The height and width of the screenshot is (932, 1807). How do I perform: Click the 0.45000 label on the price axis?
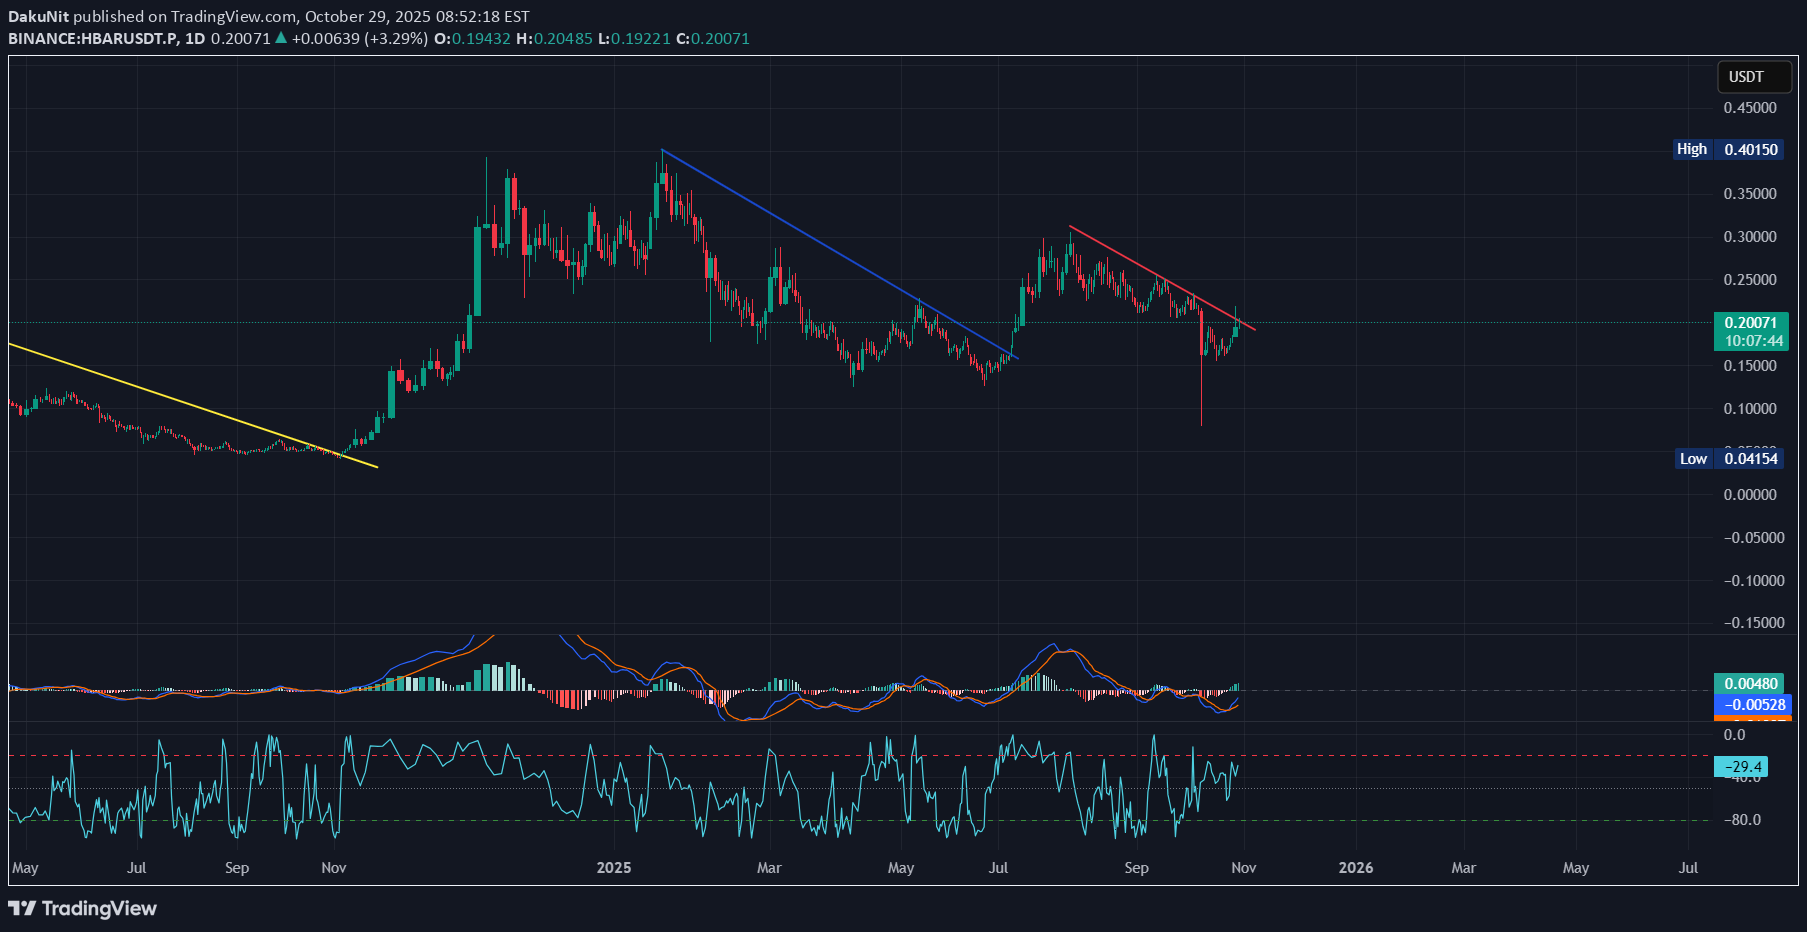tap(1749, 108)
